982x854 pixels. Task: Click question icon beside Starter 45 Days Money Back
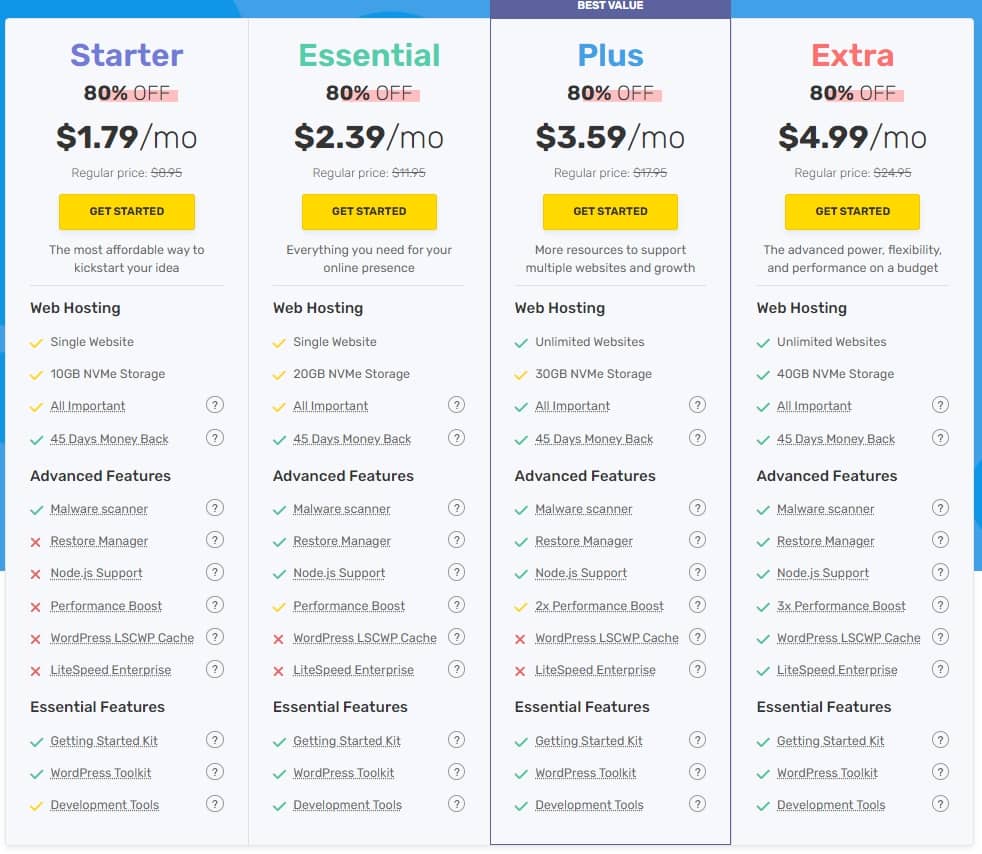pos(215,438)
